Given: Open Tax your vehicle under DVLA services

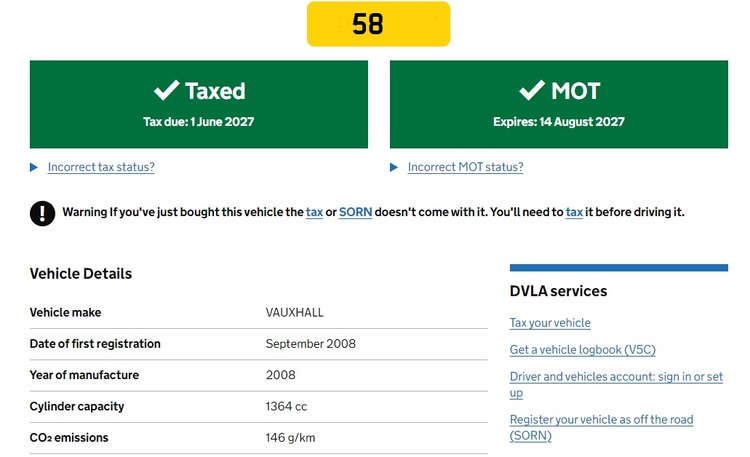Looking at the screenshot, I should click(550, 323).
